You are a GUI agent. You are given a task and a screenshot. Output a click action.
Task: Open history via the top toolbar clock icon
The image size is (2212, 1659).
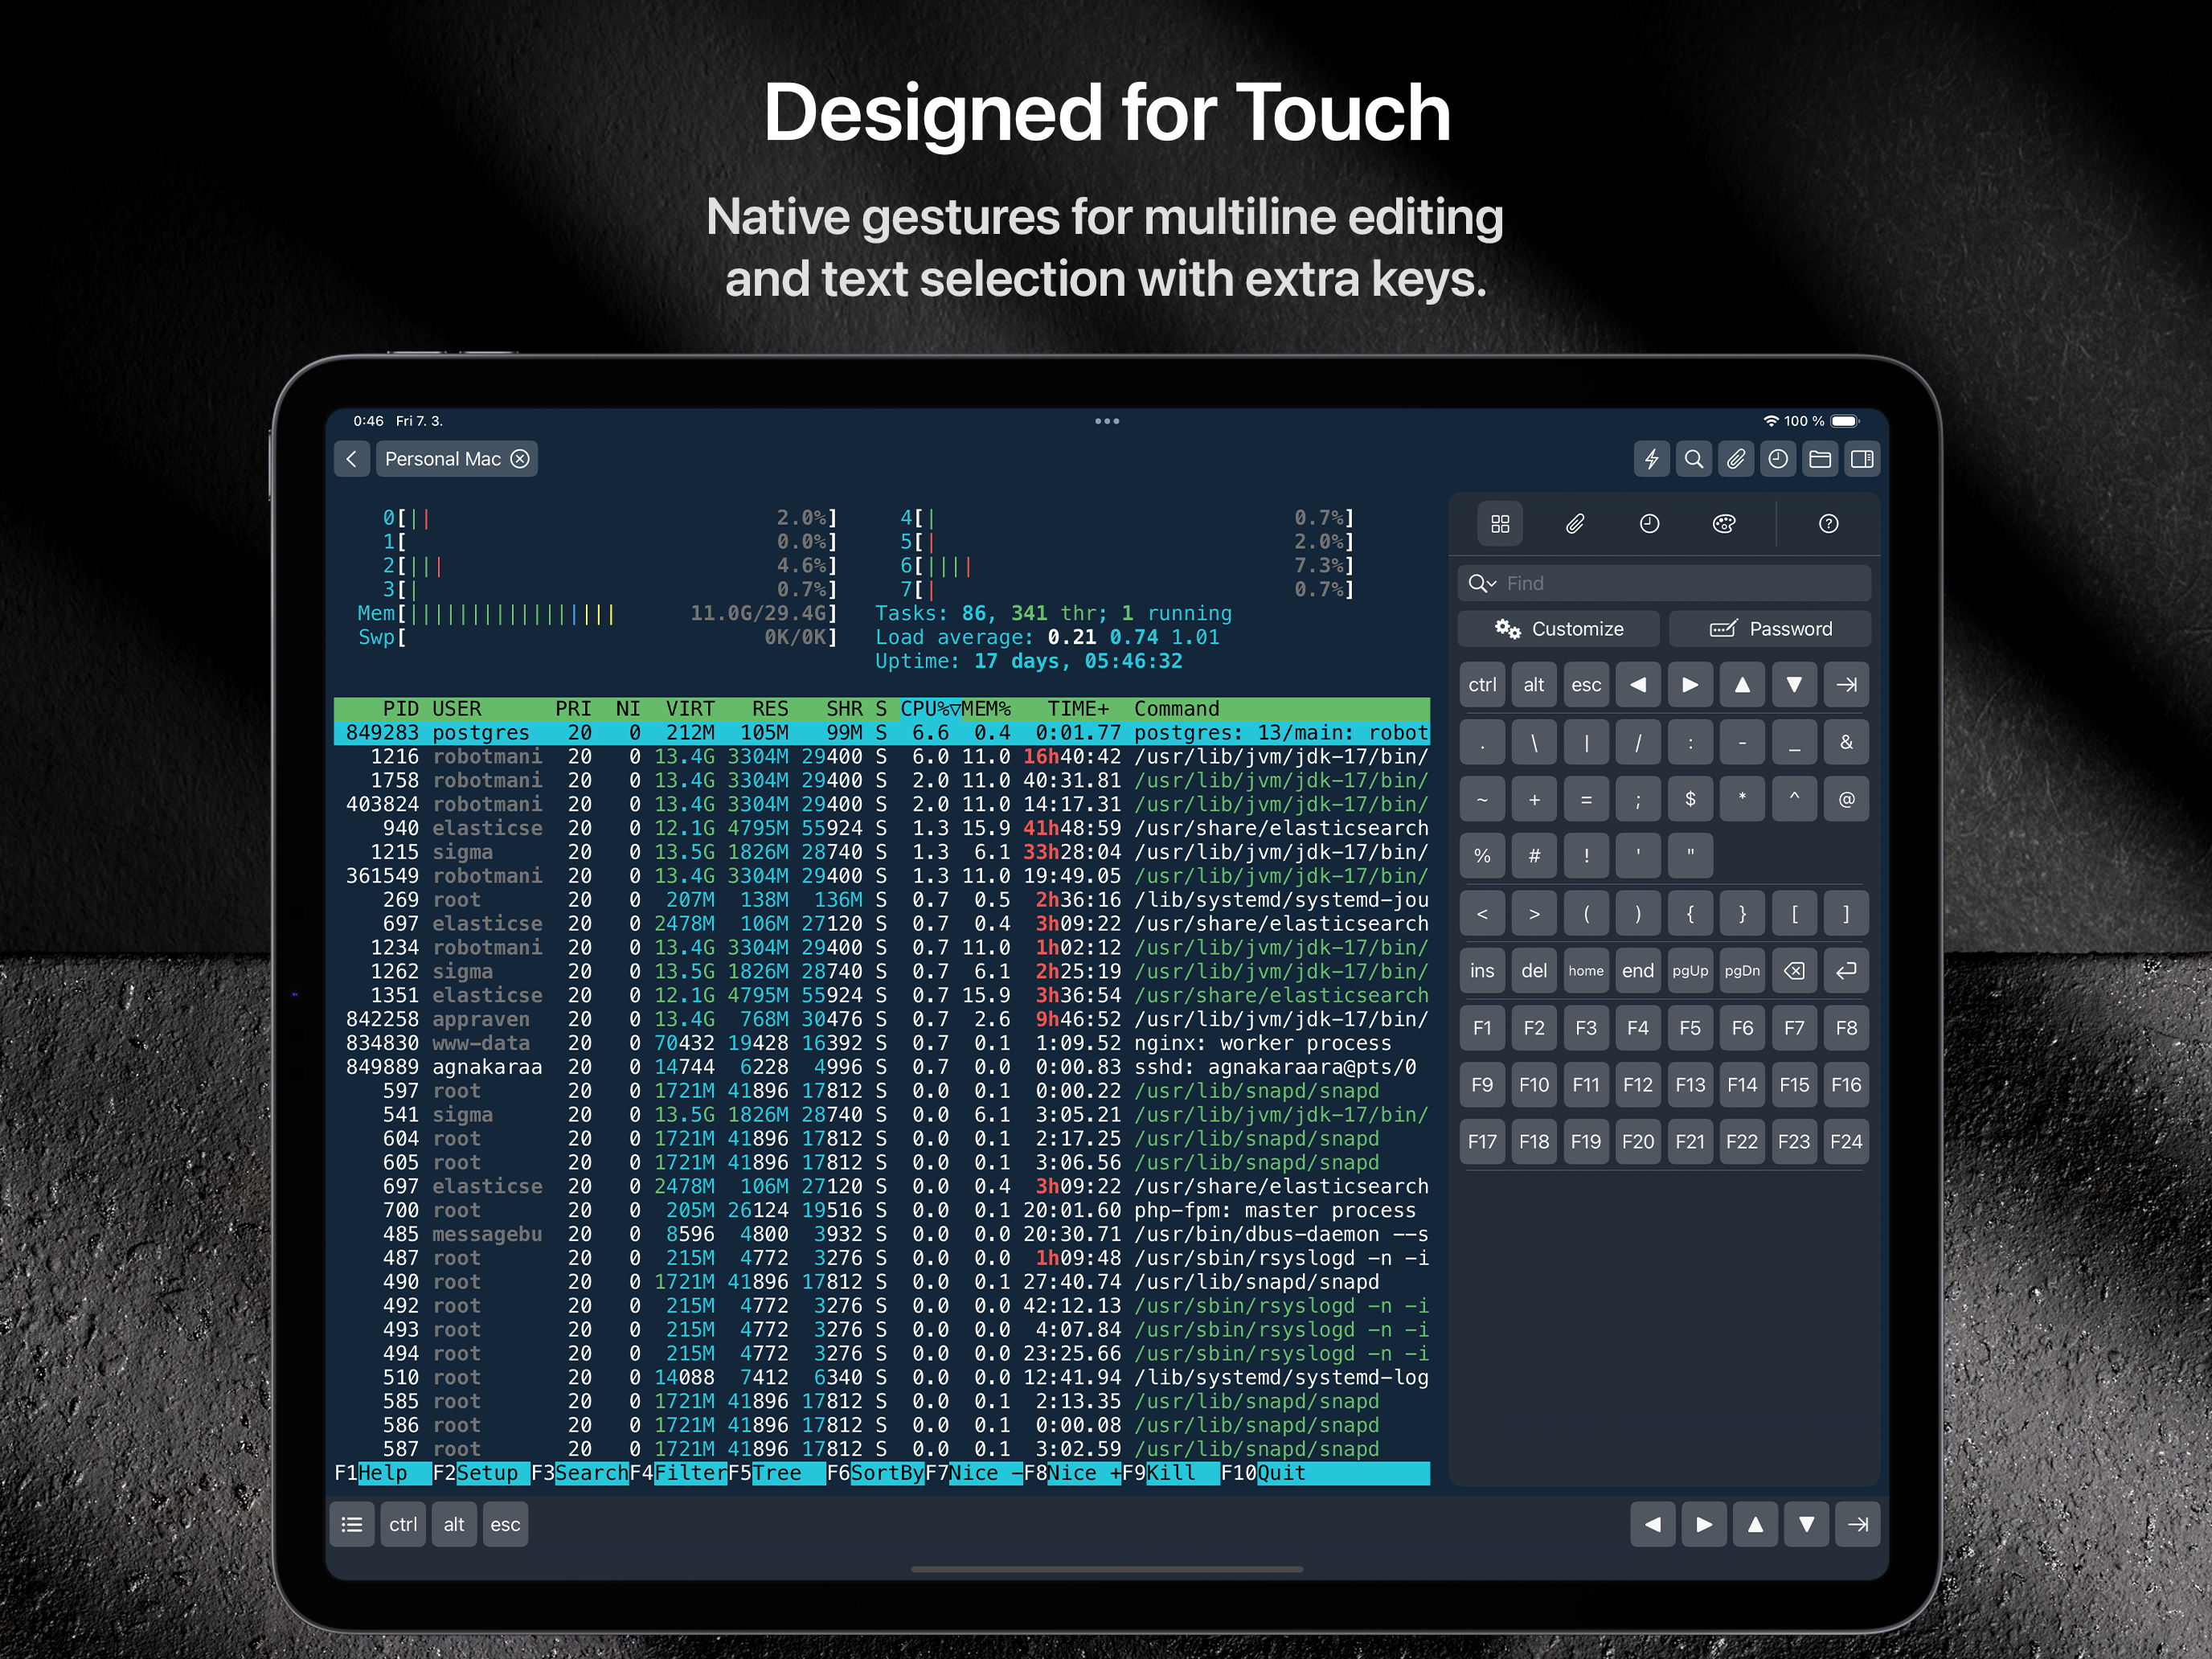pos(1778,459)
